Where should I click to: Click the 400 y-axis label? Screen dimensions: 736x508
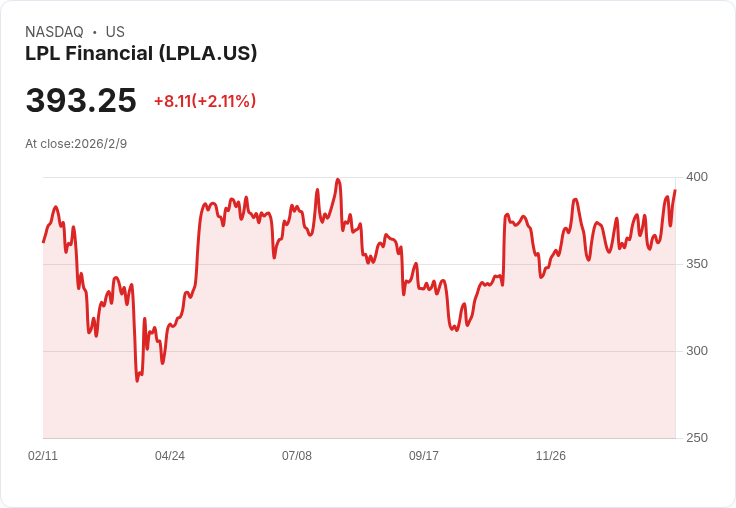[x=697, y=177]
